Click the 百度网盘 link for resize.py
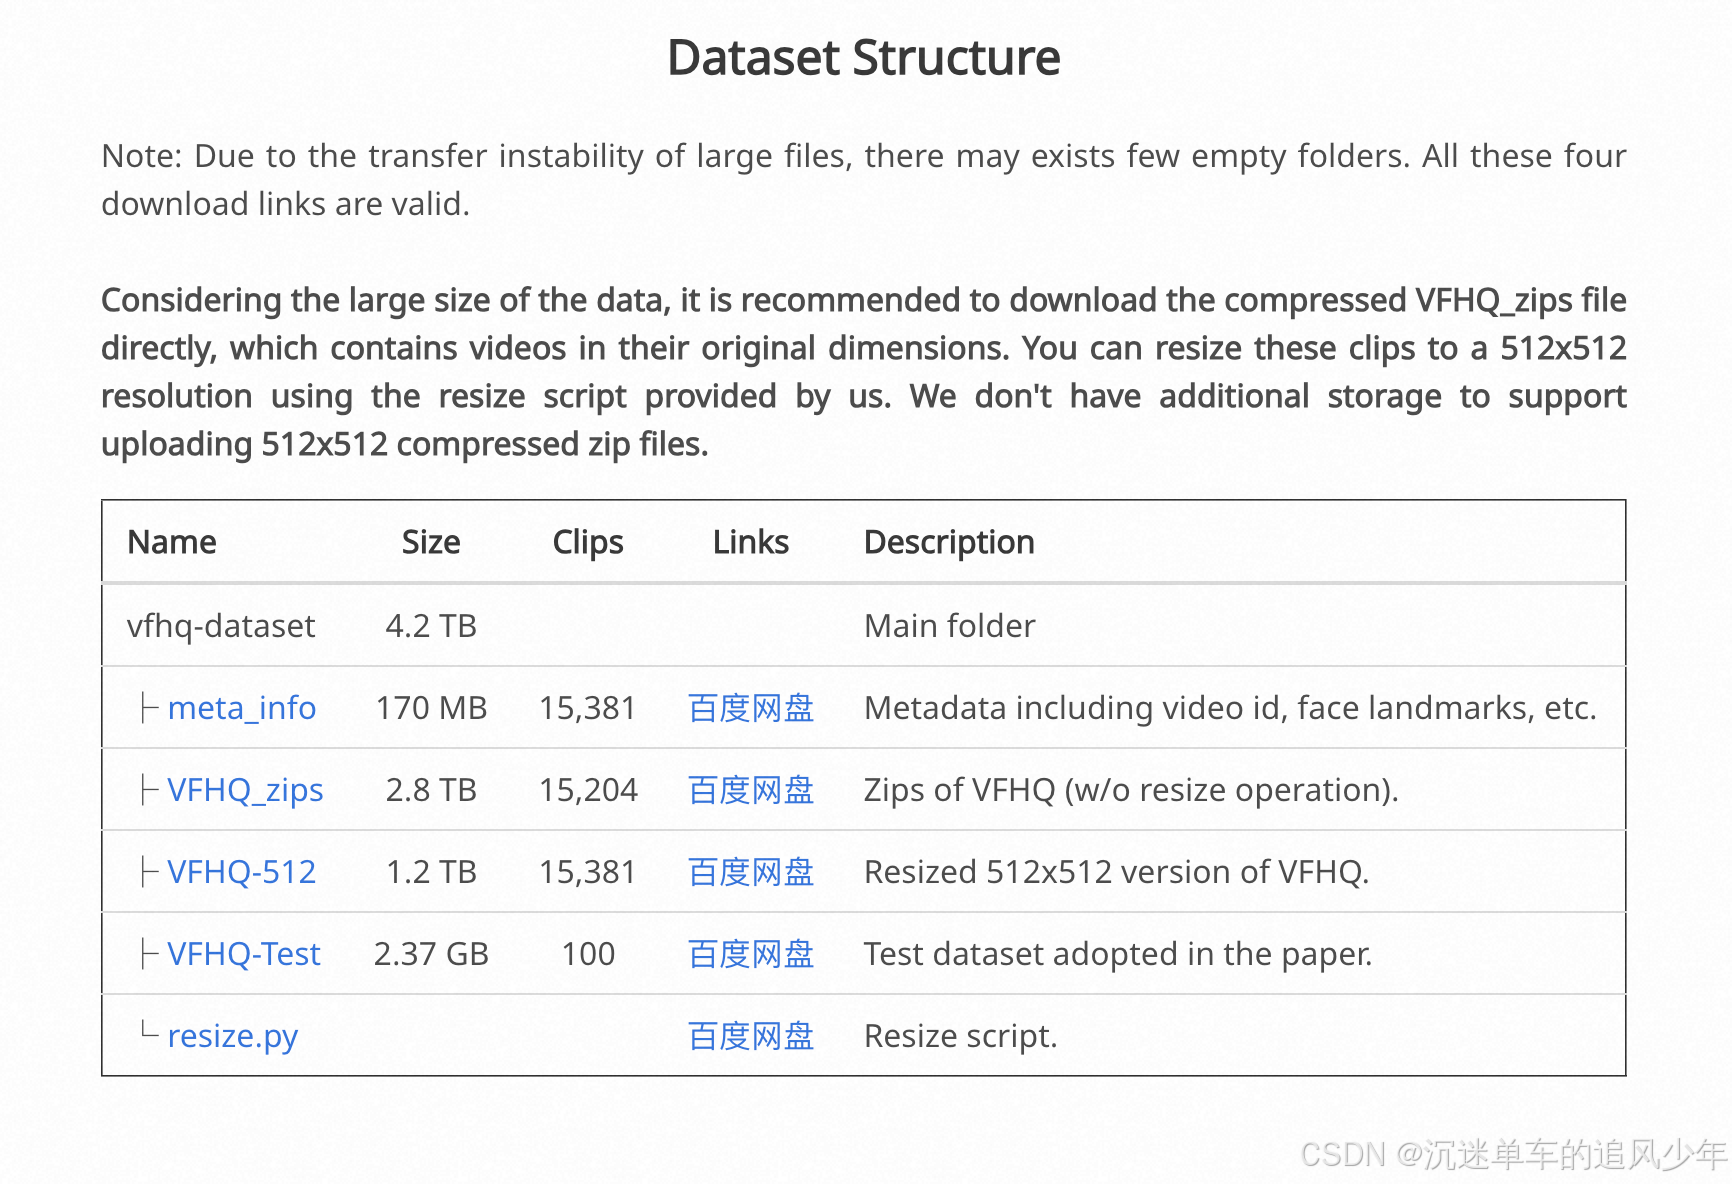 click(751, 1036)
